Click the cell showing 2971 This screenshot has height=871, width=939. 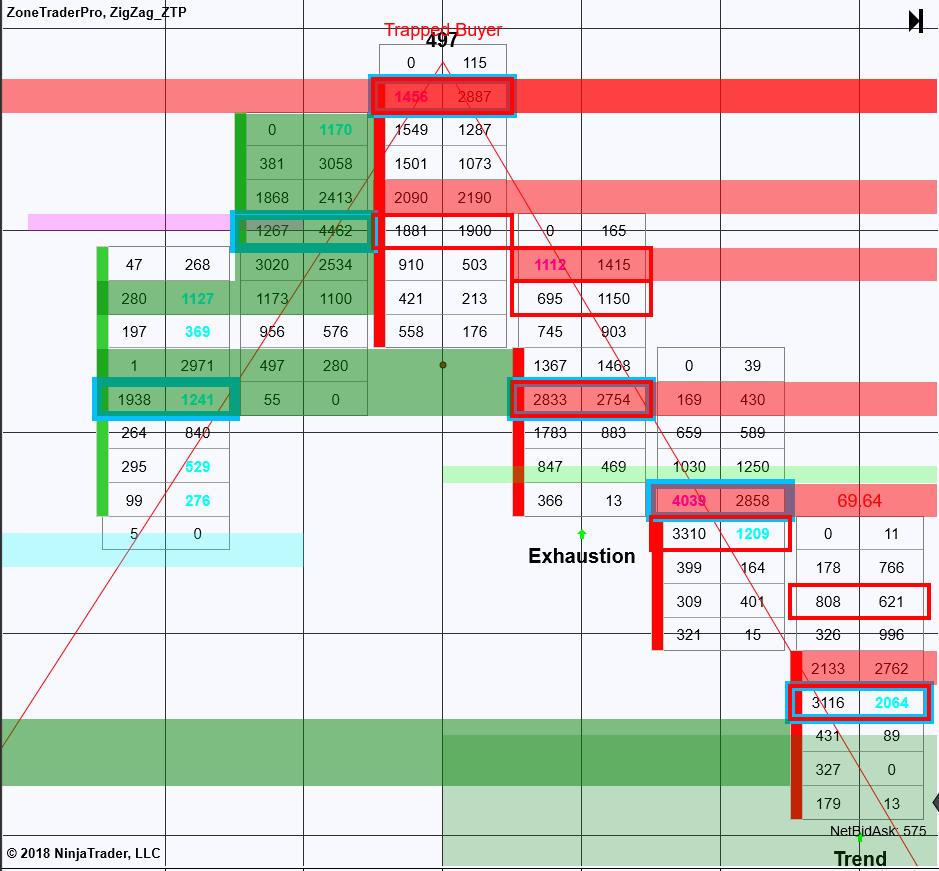198,366
